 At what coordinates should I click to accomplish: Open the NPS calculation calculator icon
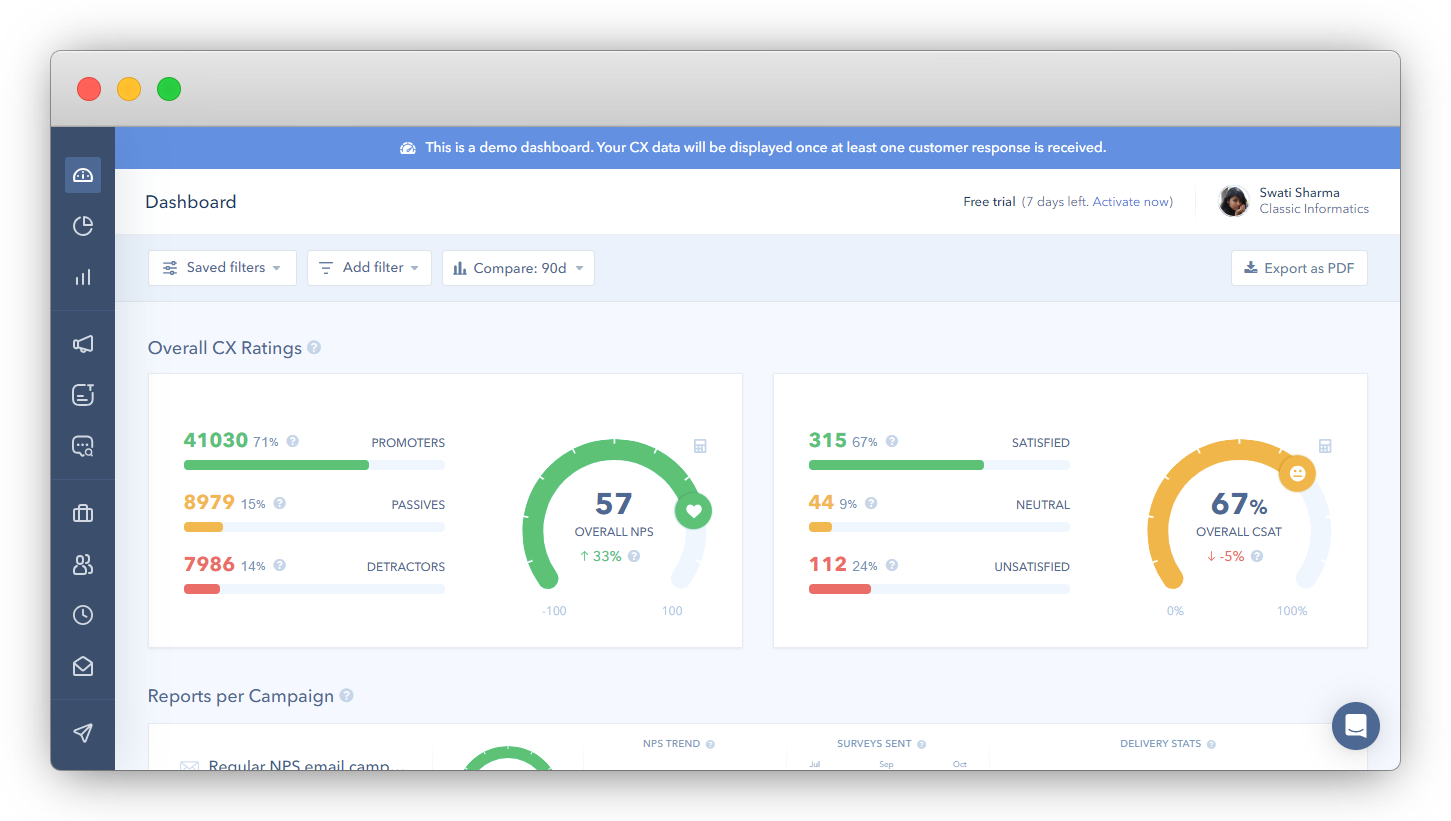tap(699, 445)
